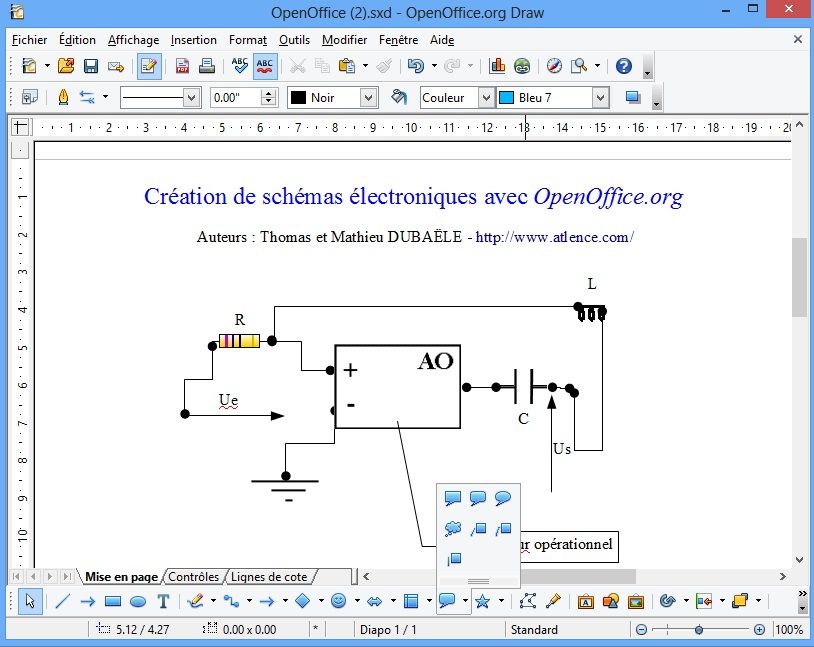The height and width of the screenshot is (647, 814).
Task: Save the document with the floppy icon
Action: (91, 66)
